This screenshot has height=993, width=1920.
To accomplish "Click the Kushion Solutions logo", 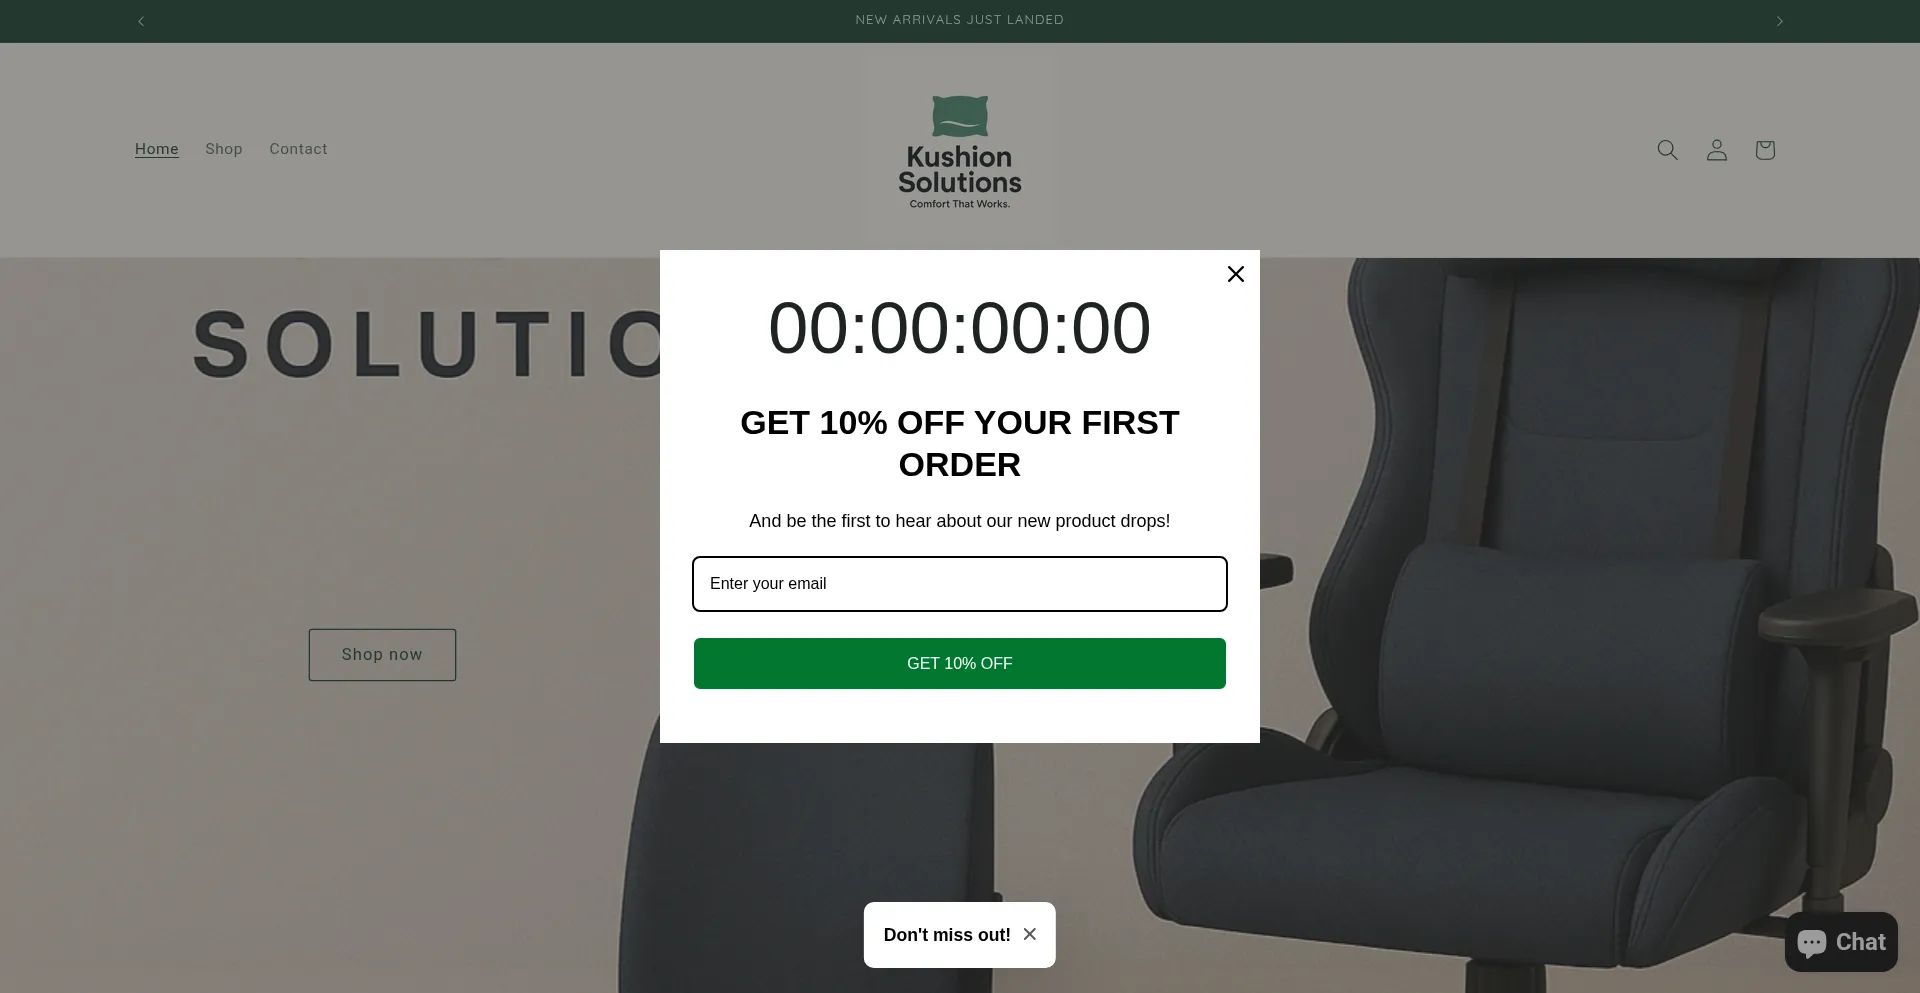I will (x=960, y=152).
